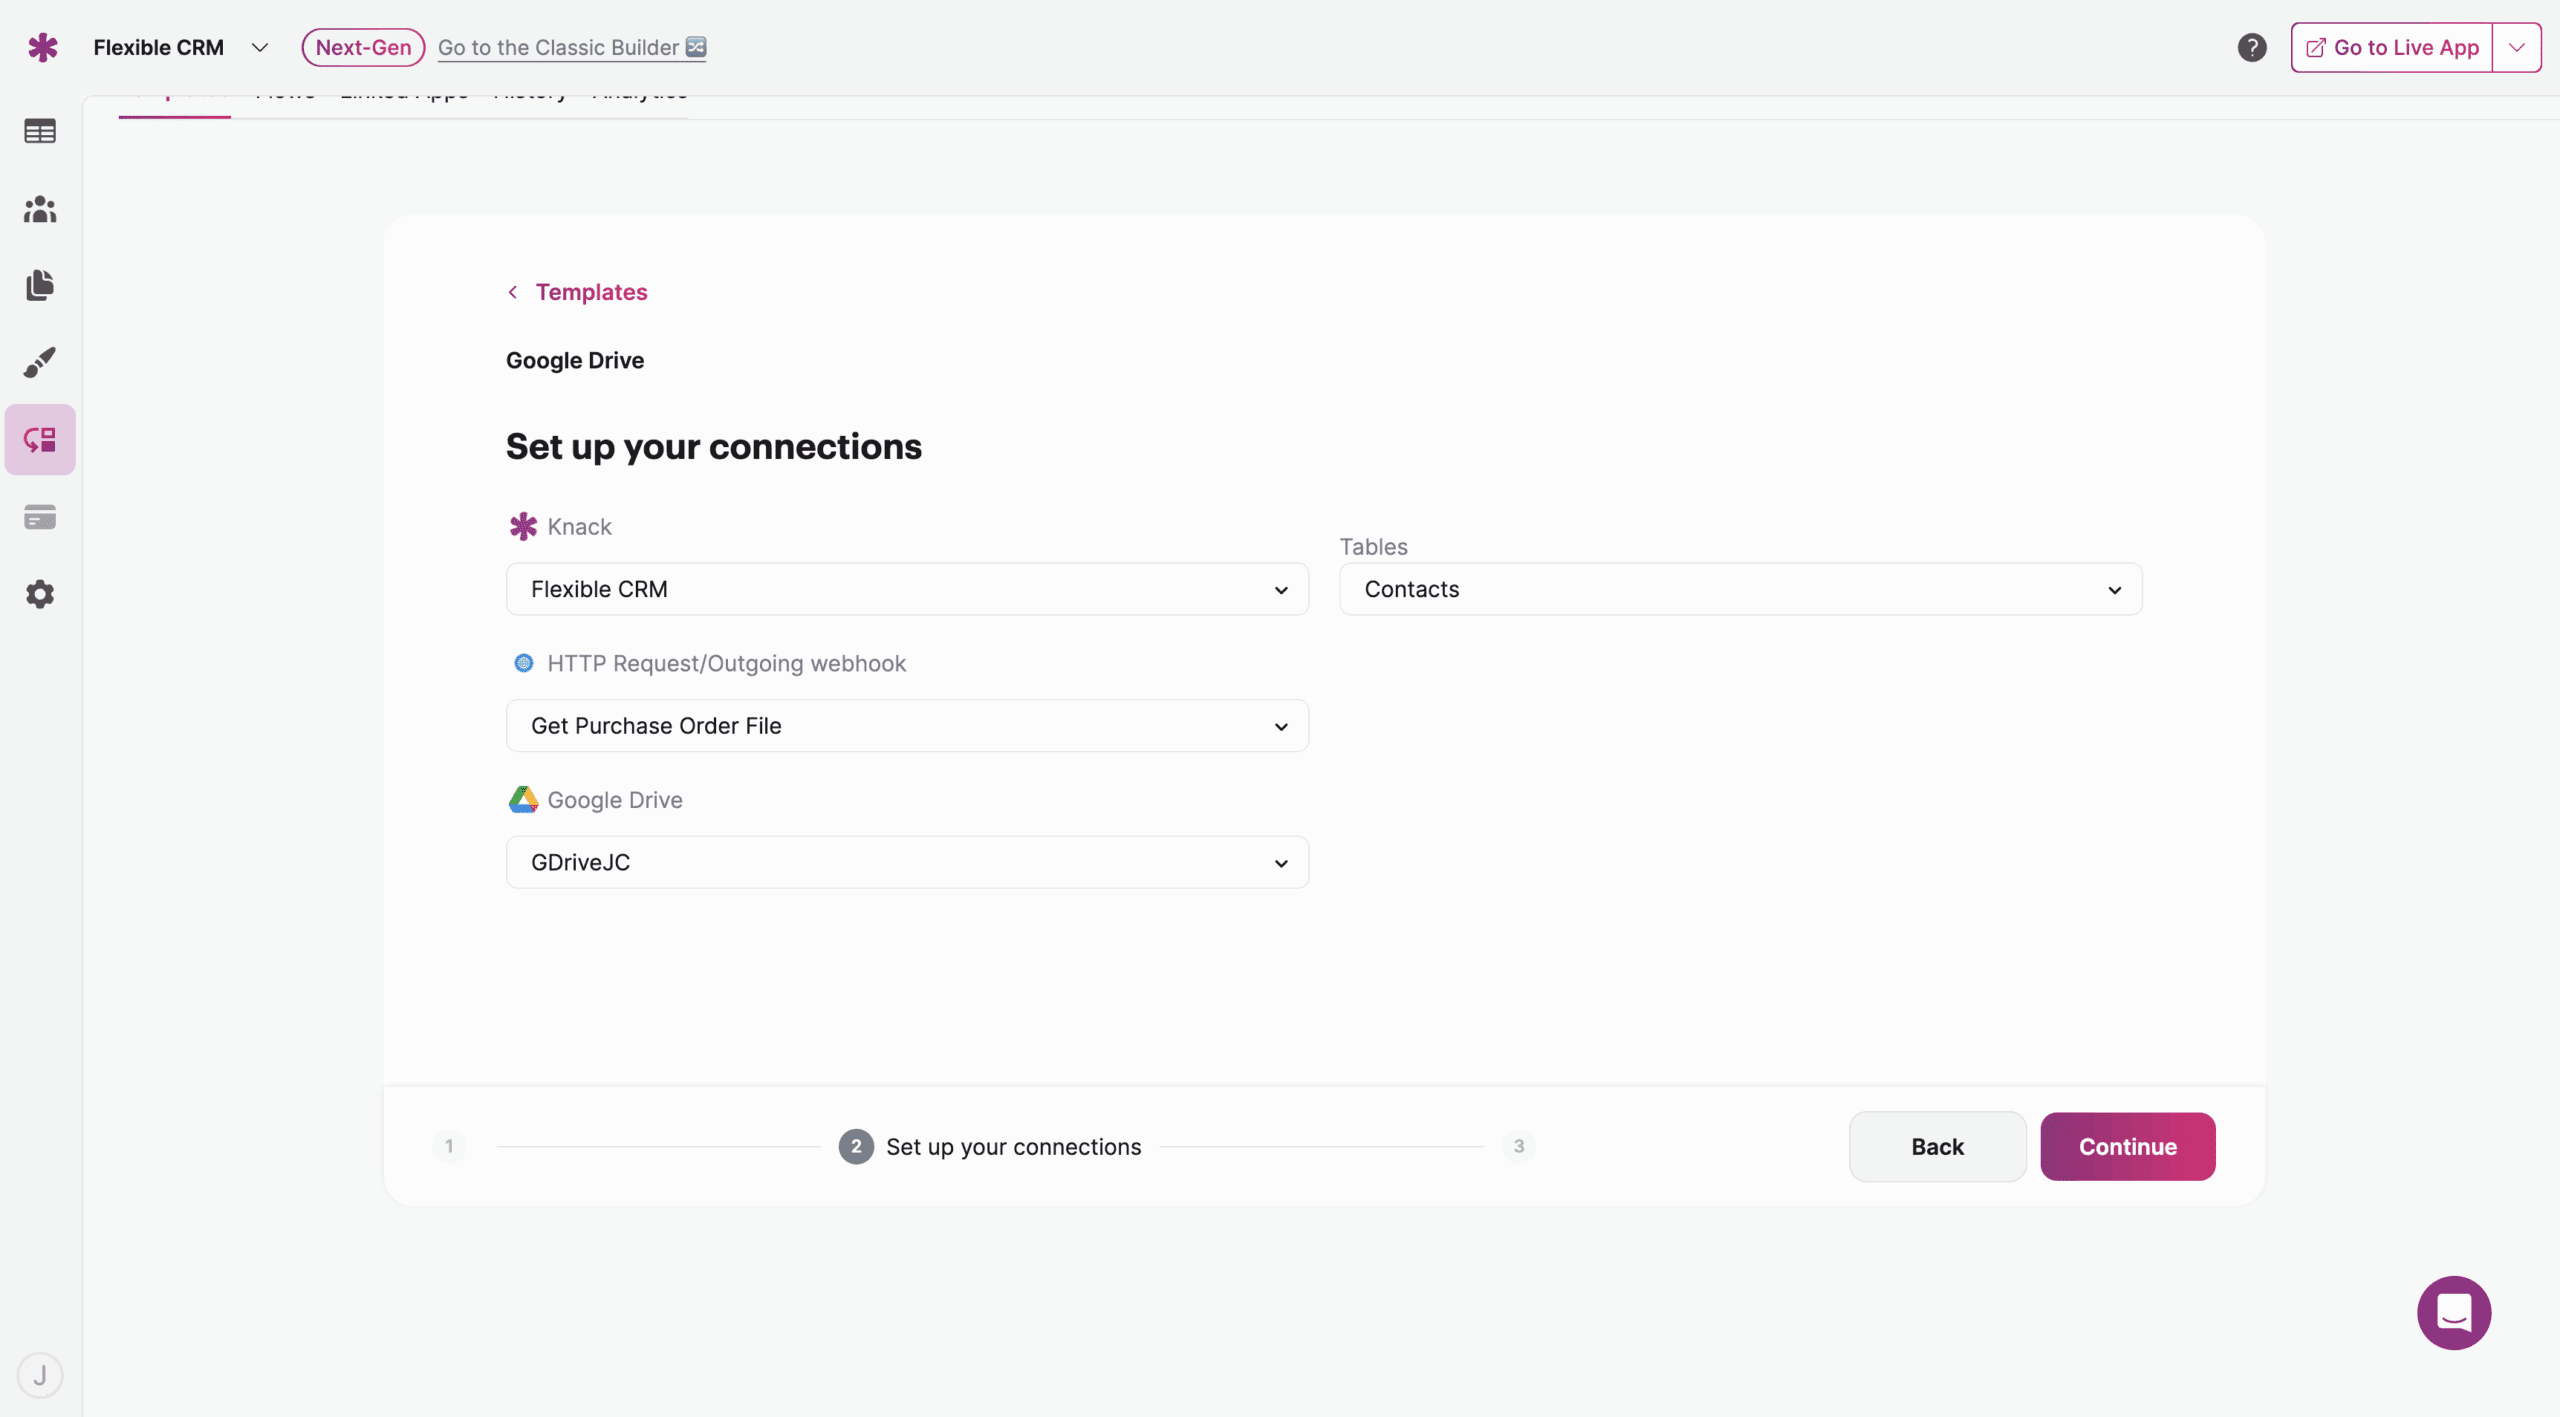Click the Continue button

(x=2127, y=1147)
